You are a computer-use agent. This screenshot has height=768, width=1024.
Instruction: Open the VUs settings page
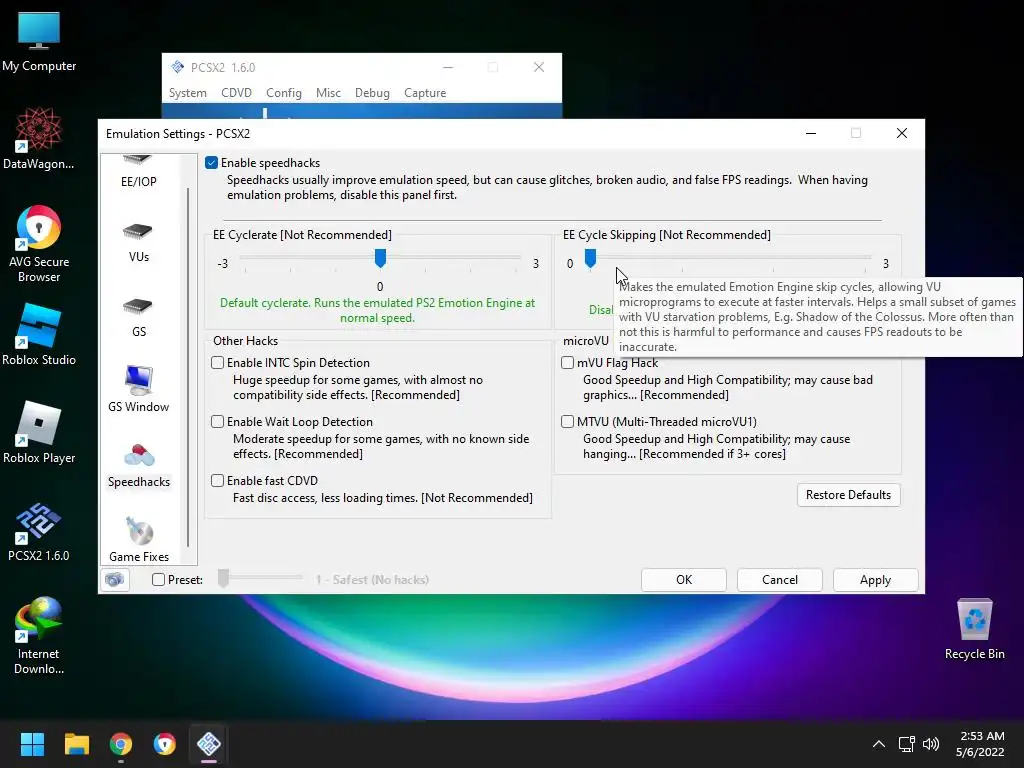click(138, 242)
